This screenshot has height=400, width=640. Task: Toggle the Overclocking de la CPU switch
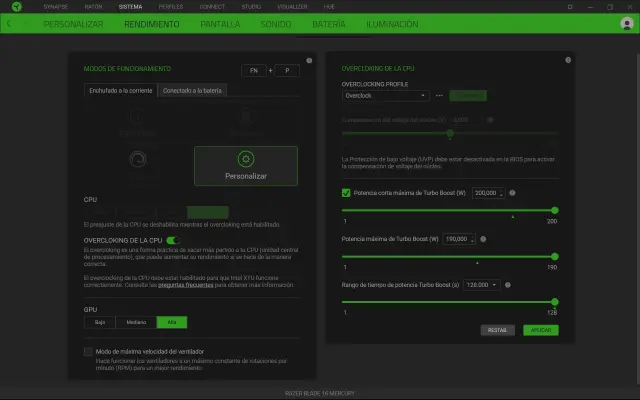[173, 240]
